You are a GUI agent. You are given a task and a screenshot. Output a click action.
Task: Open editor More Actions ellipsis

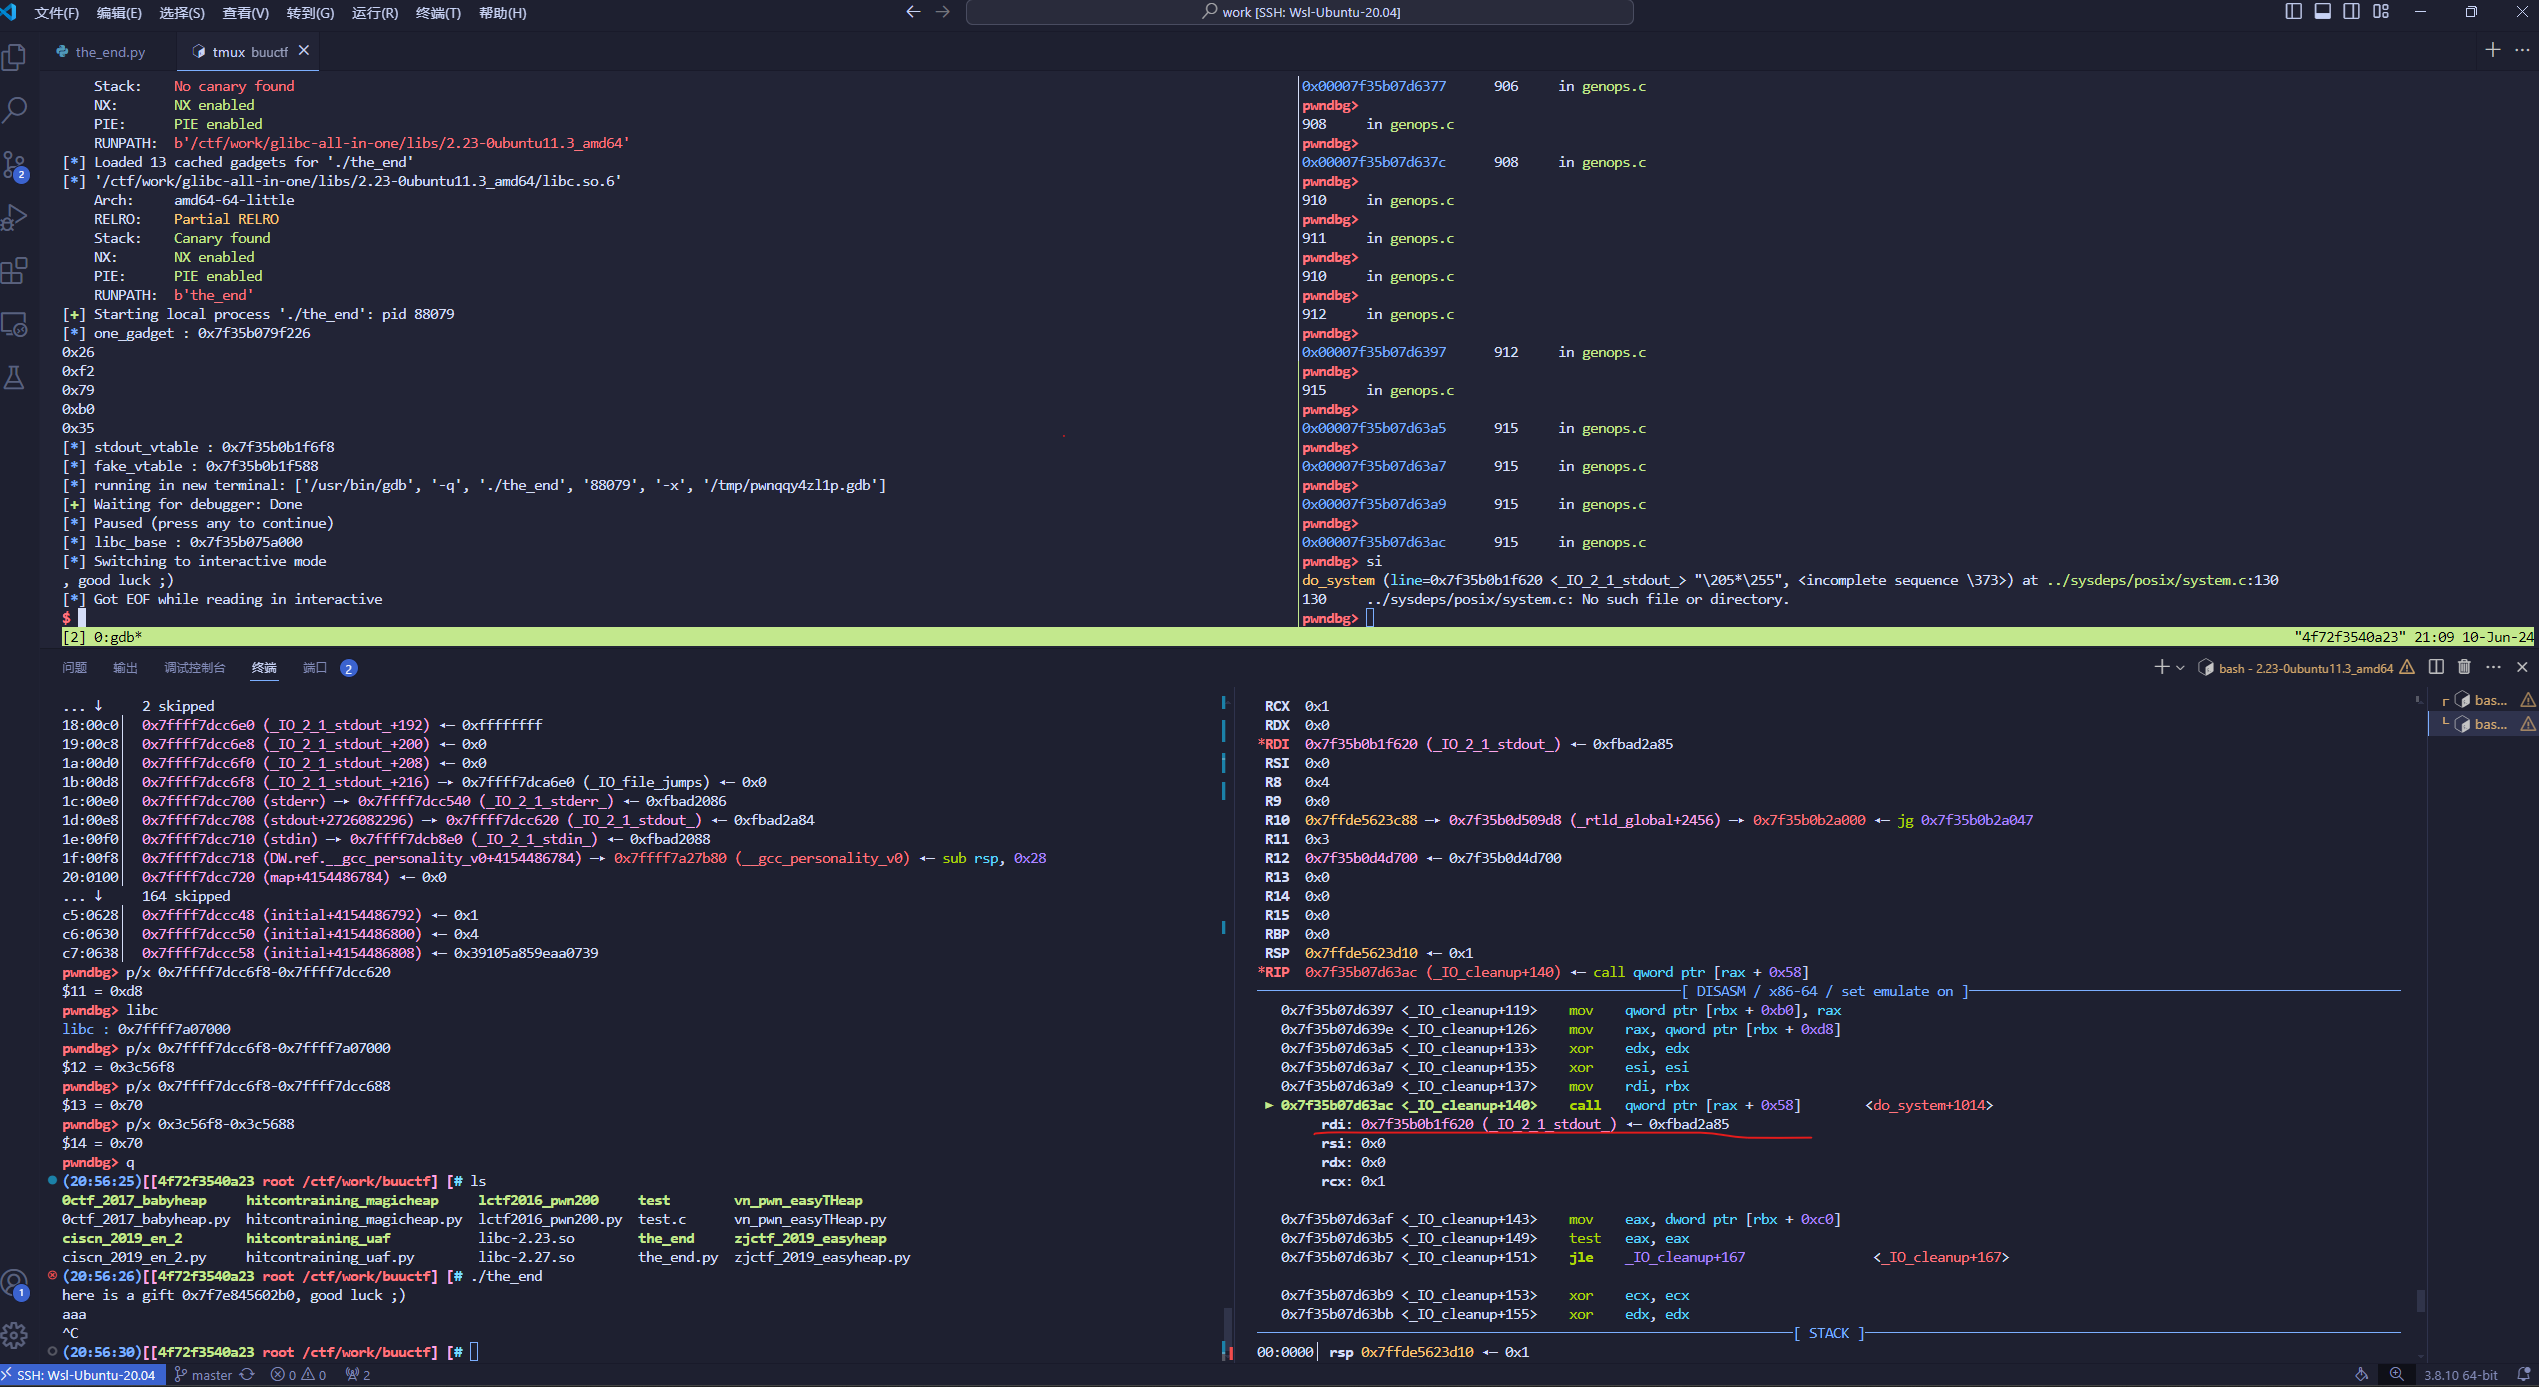pos(2522,50)
